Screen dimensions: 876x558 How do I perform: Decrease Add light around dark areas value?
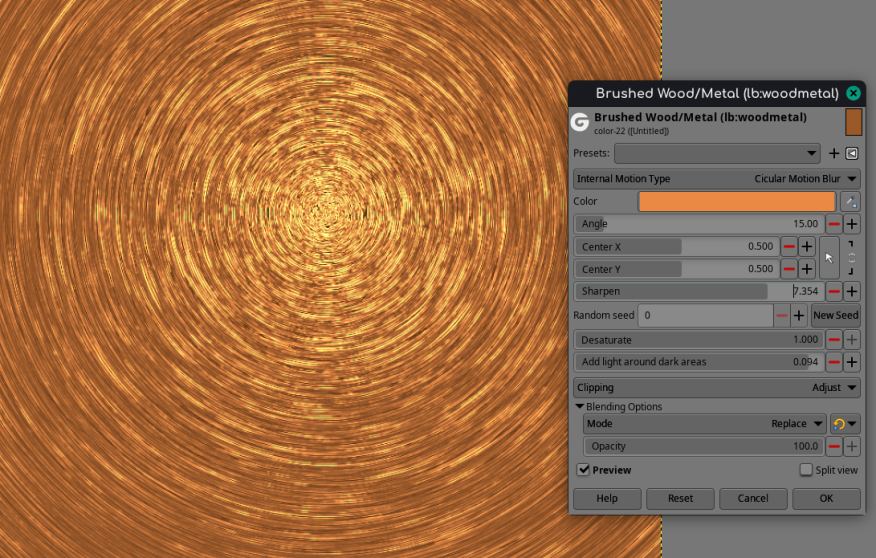click(834, 362)
